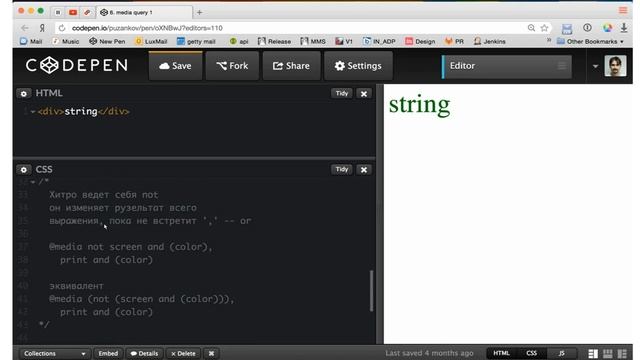The height and width of the screenshot is (360, 640).
Task: Delete this pen
Action: click(x=183, y=353)
